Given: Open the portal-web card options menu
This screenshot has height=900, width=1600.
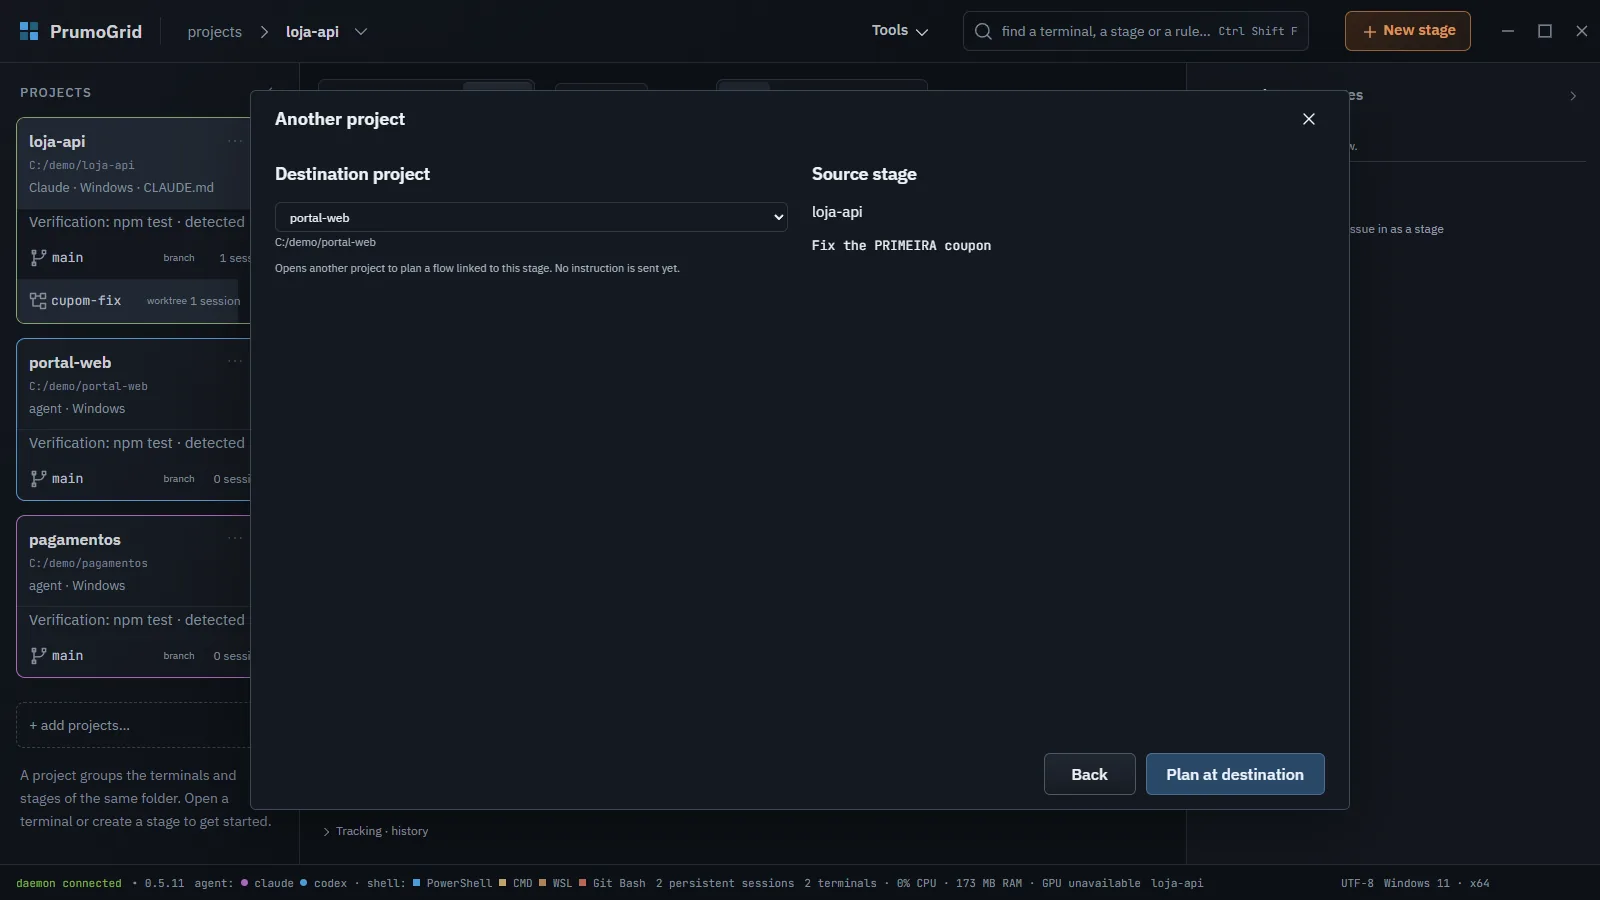Looking at the screenshot, I should click(235, 362).
